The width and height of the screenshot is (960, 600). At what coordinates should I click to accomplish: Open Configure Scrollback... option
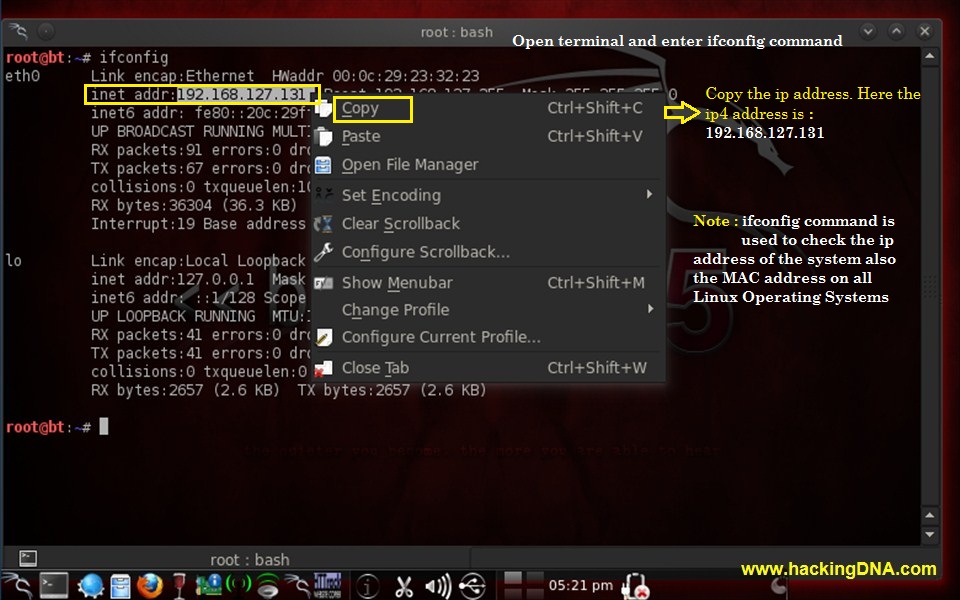pos(488,252)
